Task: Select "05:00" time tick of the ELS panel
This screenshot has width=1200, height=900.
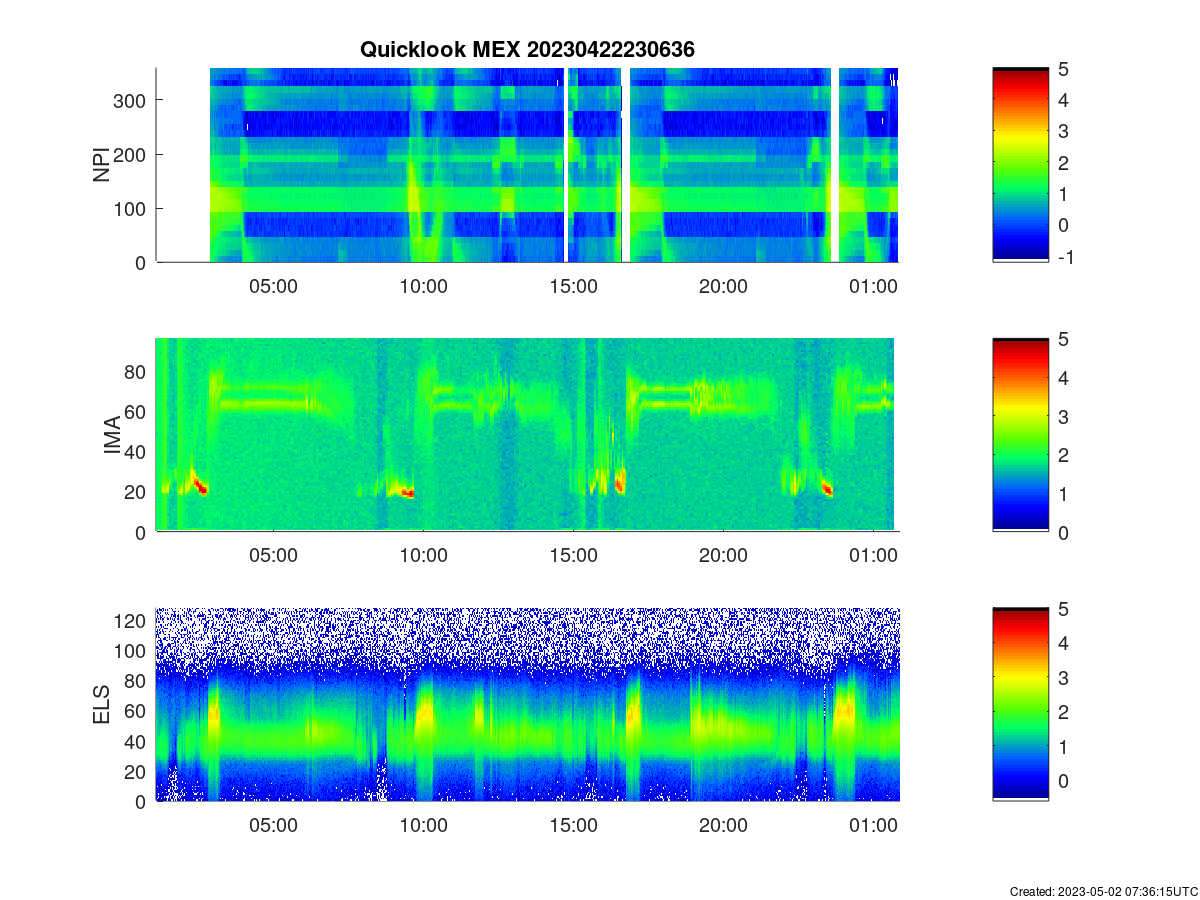Action: pos(273,826)
